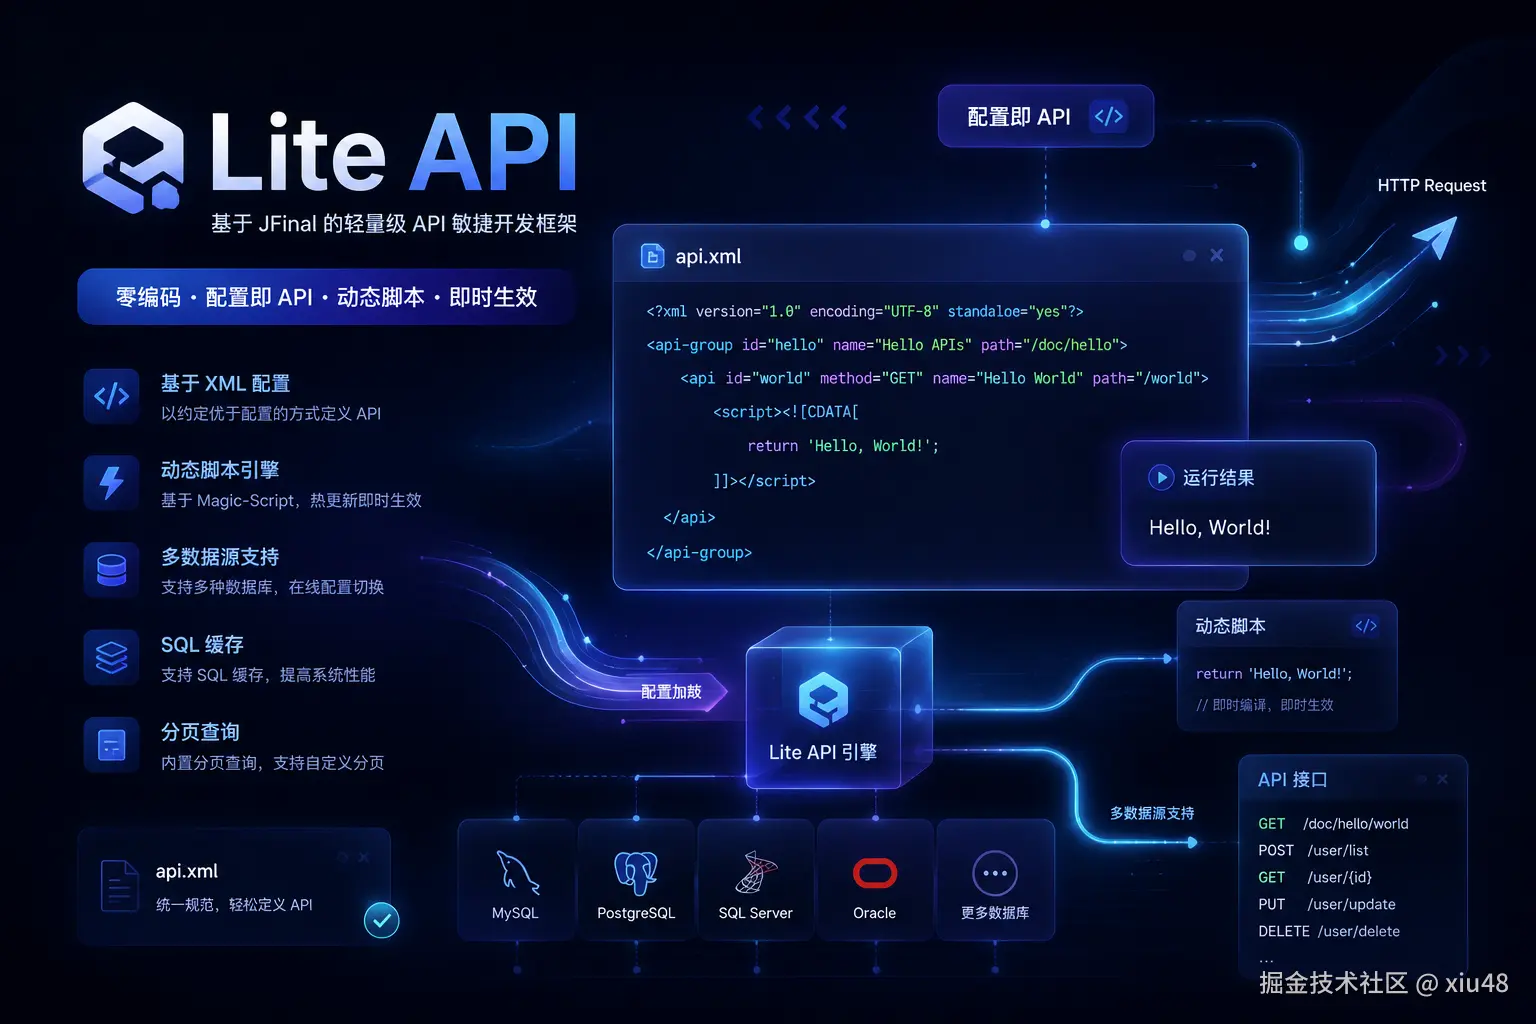Click the 分页查询 heading
The width and height of the screenshot is (1536, 1024).
[200, 732]
